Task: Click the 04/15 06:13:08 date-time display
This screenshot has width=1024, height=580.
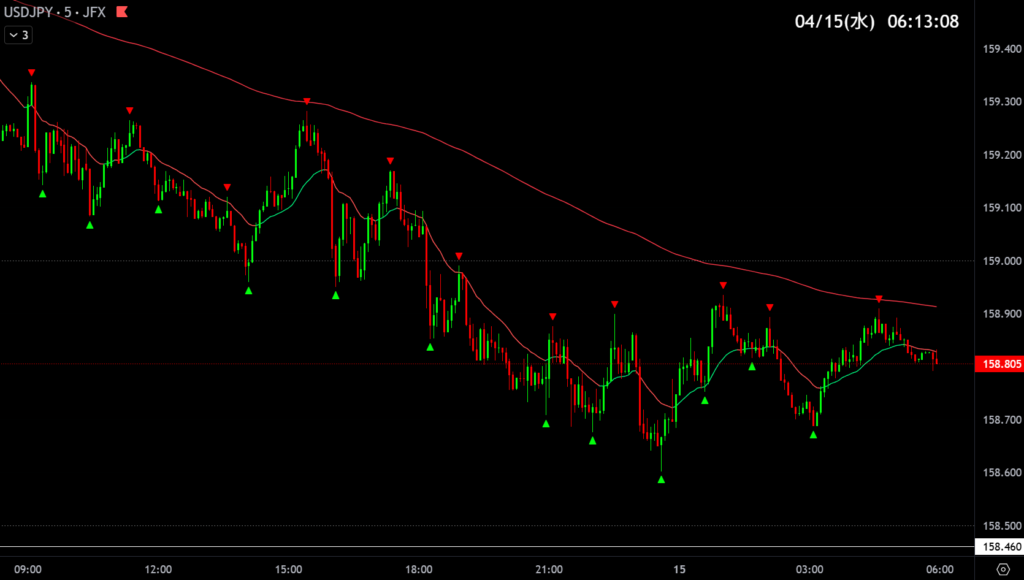Action: coord(877,21)
